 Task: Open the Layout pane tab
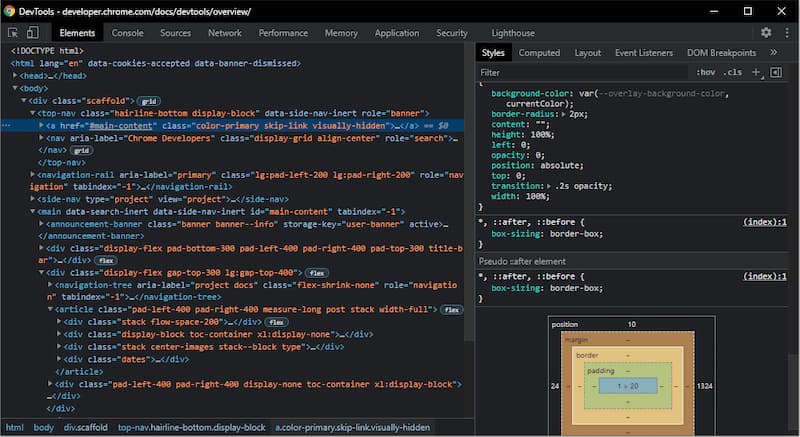click(x=587, y=53)
